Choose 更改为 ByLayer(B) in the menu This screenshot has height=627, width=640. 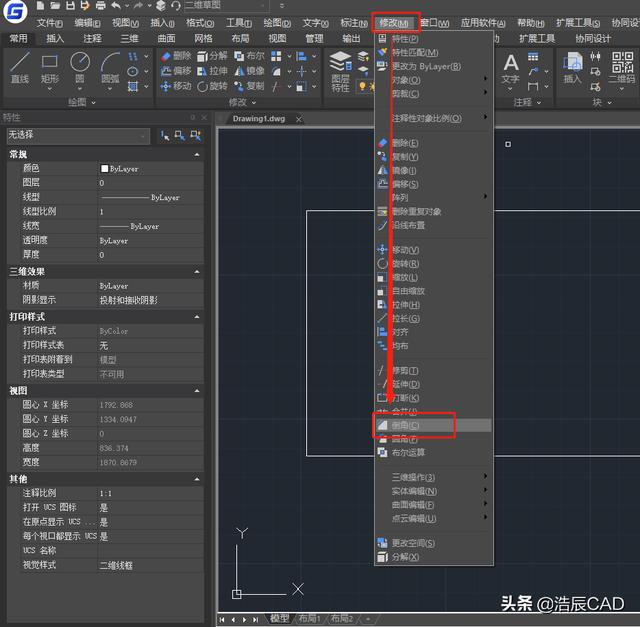point(433,67)
